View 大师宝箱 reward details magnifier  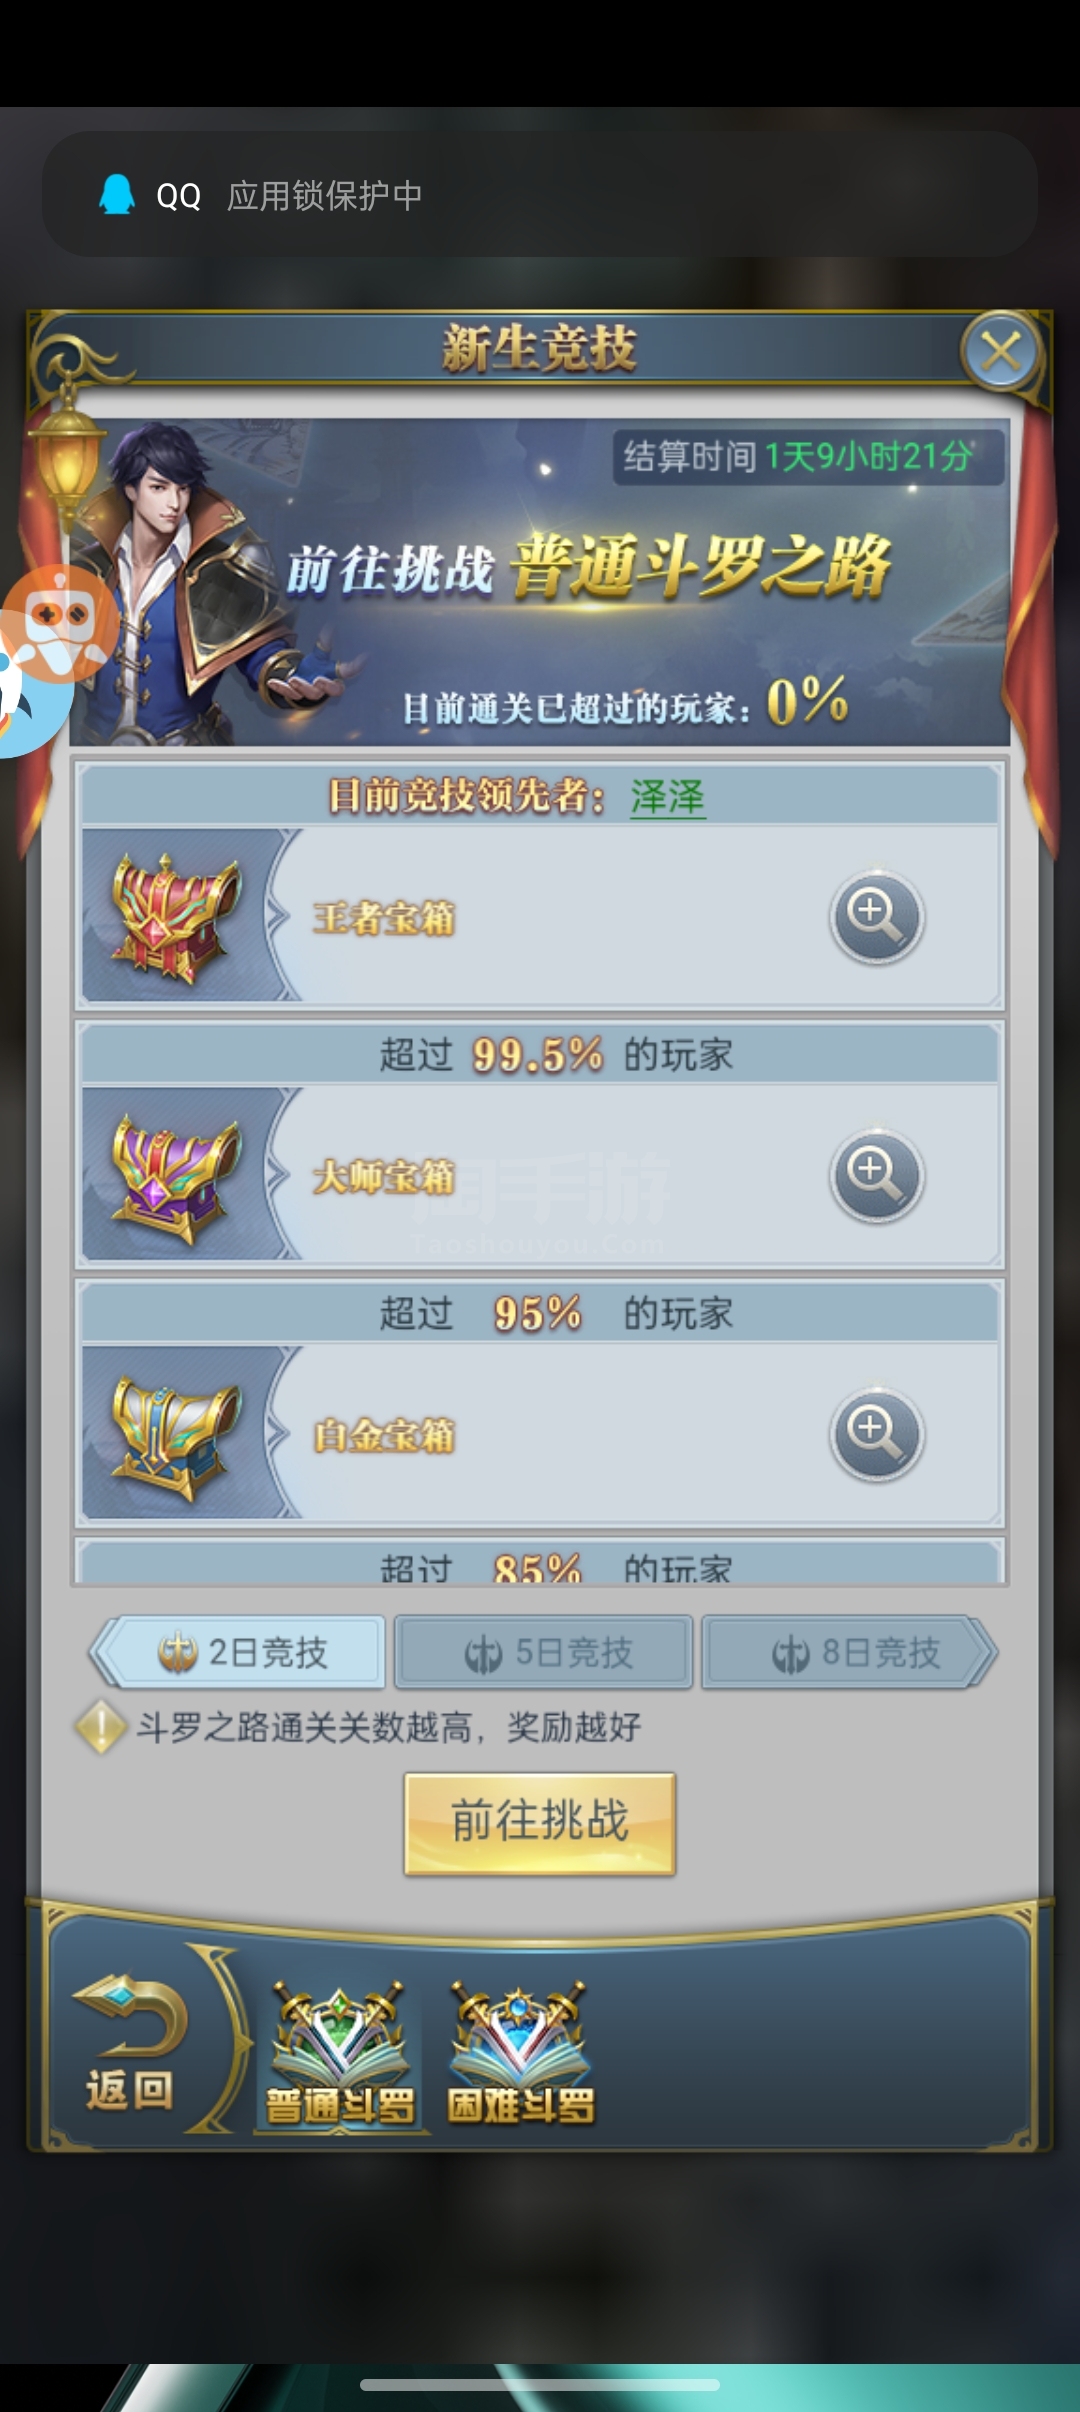click(876, 1175)
